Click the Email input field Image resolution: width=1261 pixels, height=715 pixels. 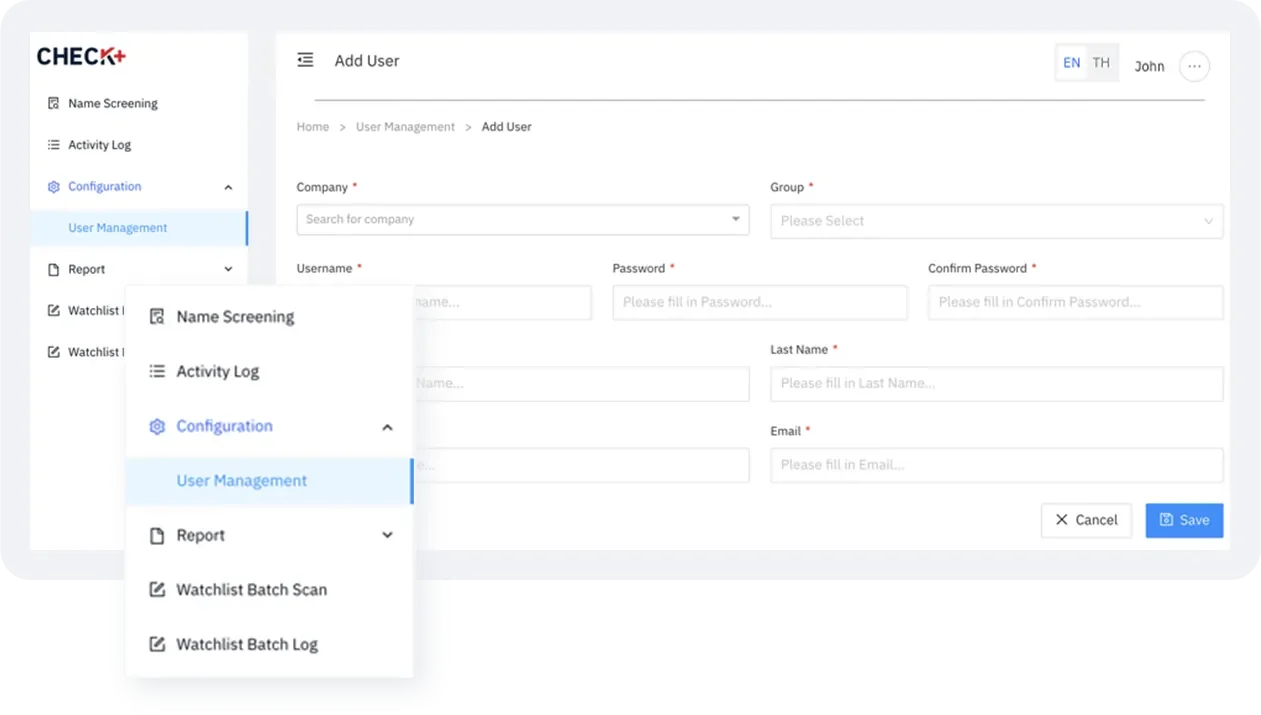click(996, 465)
